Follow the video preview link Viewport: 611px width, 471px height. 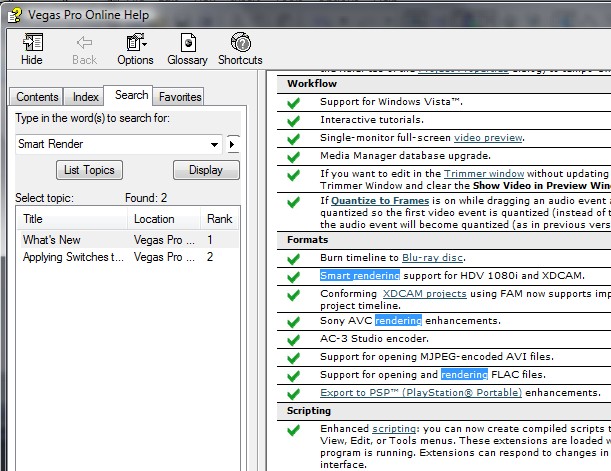[488, 138]
